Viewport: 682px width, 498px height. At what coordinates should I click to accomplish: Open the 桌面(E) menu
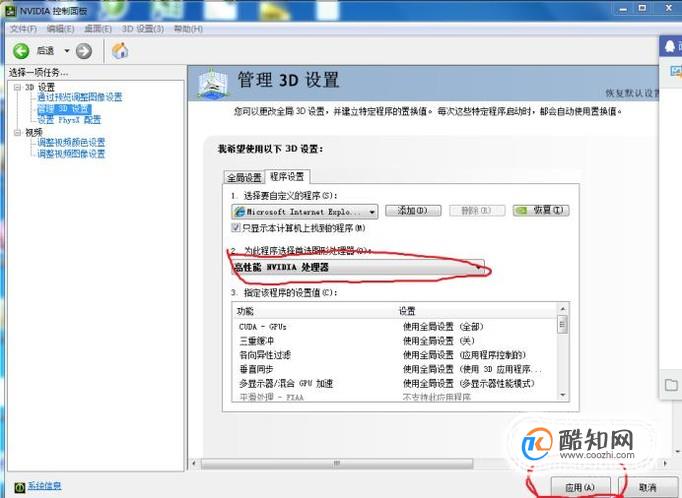[x=98, y=29]
